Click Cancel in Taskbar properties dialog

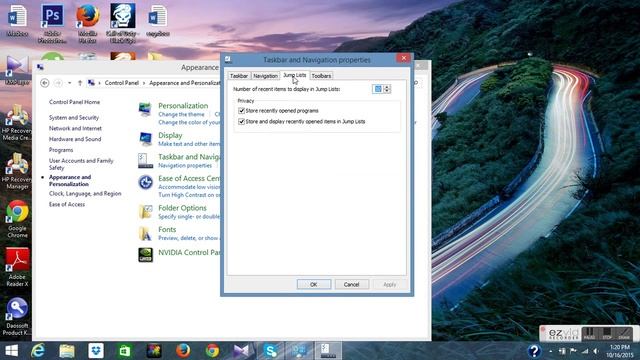351,284
